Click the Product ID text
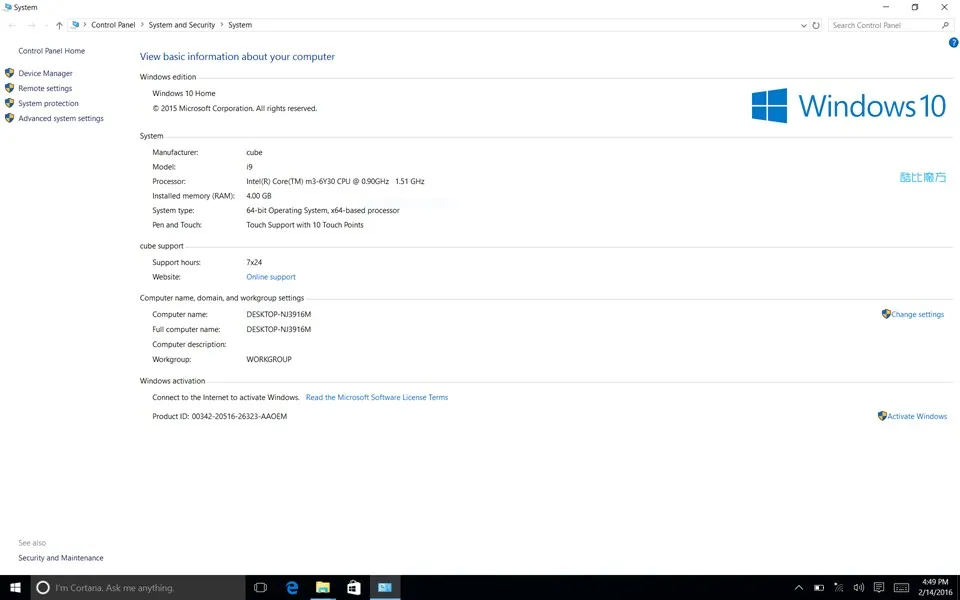960x600 pixels. (x=219, y=416)
